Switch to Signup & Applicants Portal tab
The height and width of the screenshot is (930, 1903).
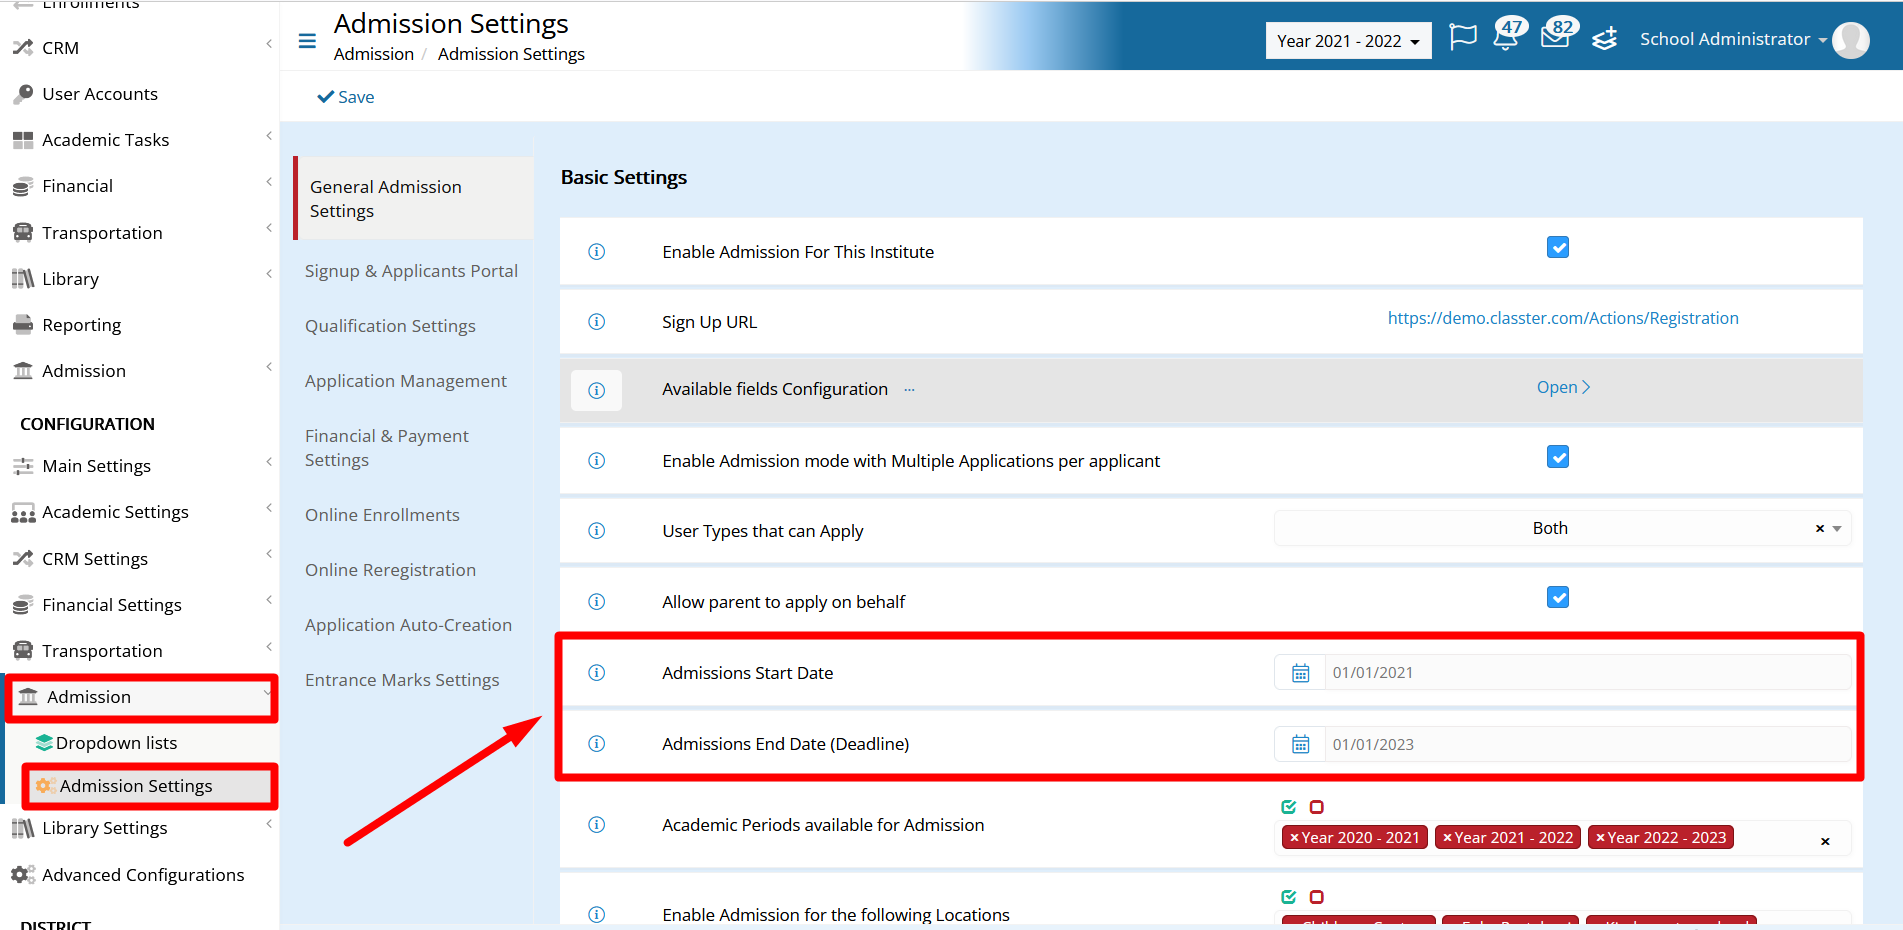click(411, 271)
